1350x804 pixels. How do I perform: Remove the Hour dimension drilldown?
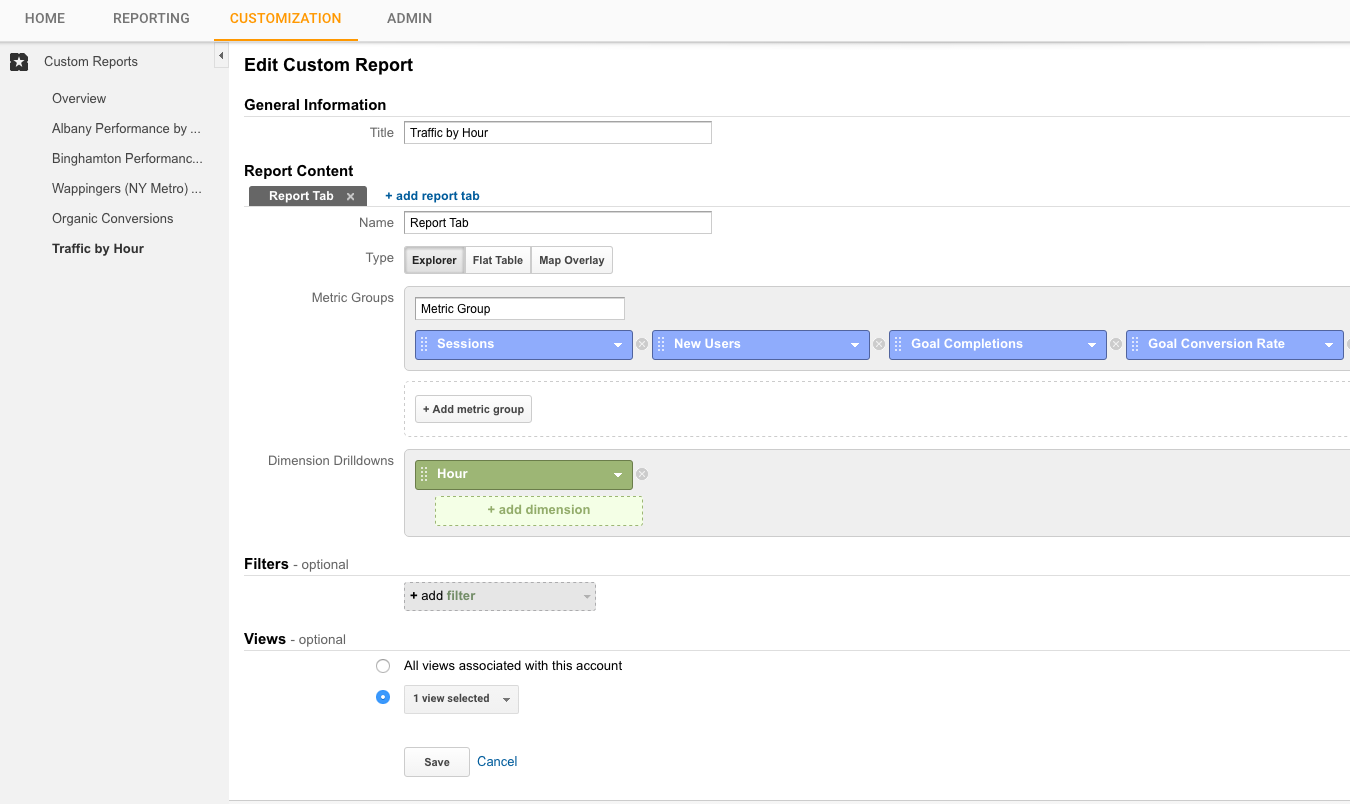coord(642,474)
